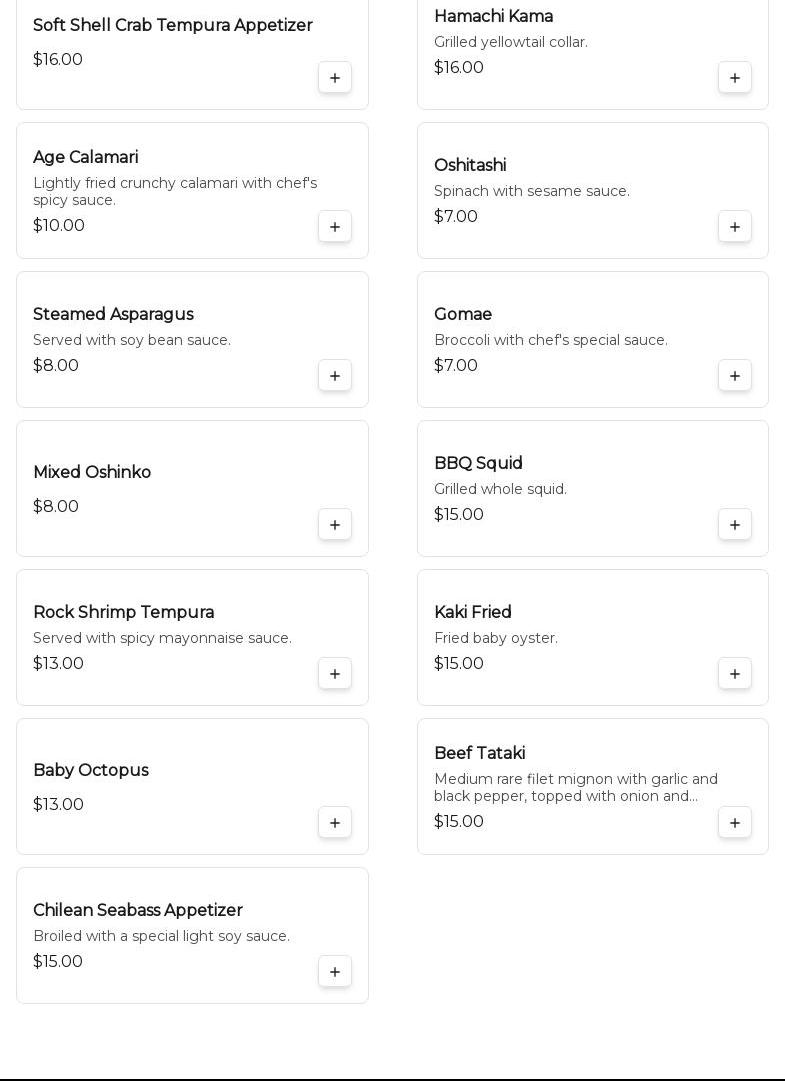Add Gomae to the order
785x1081 pixels.
[x=735, y=376]
